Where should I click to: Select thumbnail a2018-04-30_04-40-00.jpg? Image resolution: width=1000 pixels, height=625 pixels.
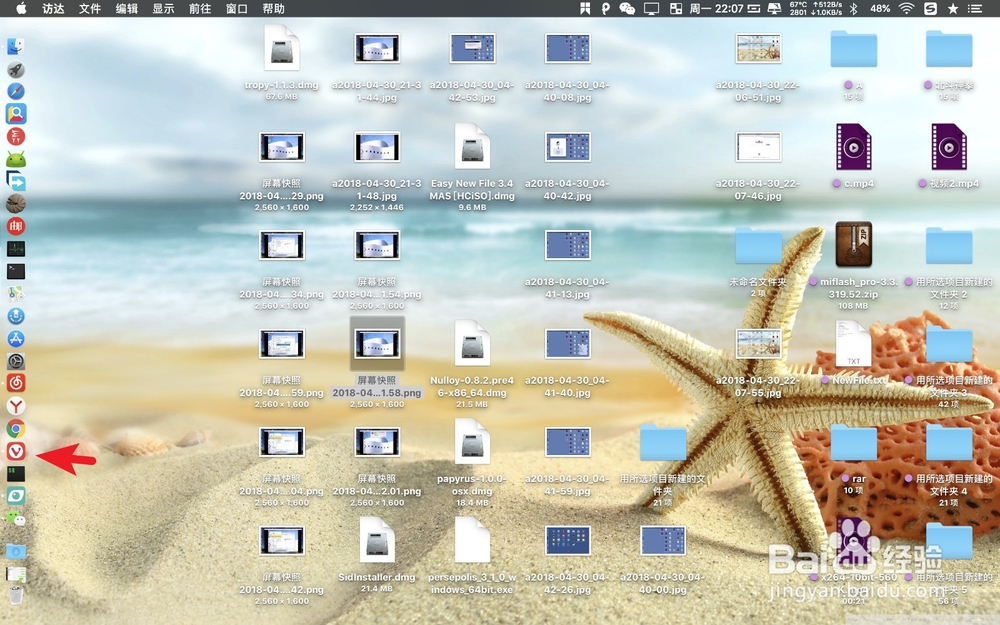pos(663,540)
